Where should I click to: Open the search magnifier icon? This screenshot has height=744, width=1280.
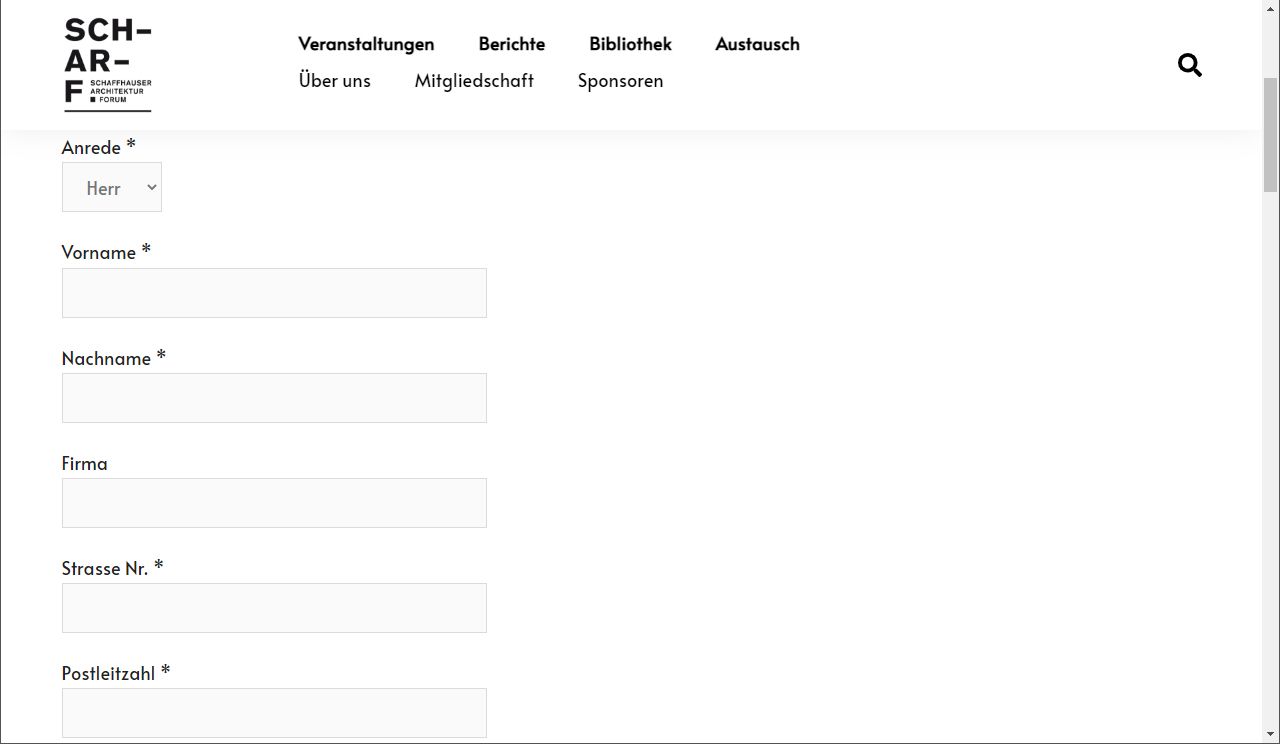tap(1189, 65)
